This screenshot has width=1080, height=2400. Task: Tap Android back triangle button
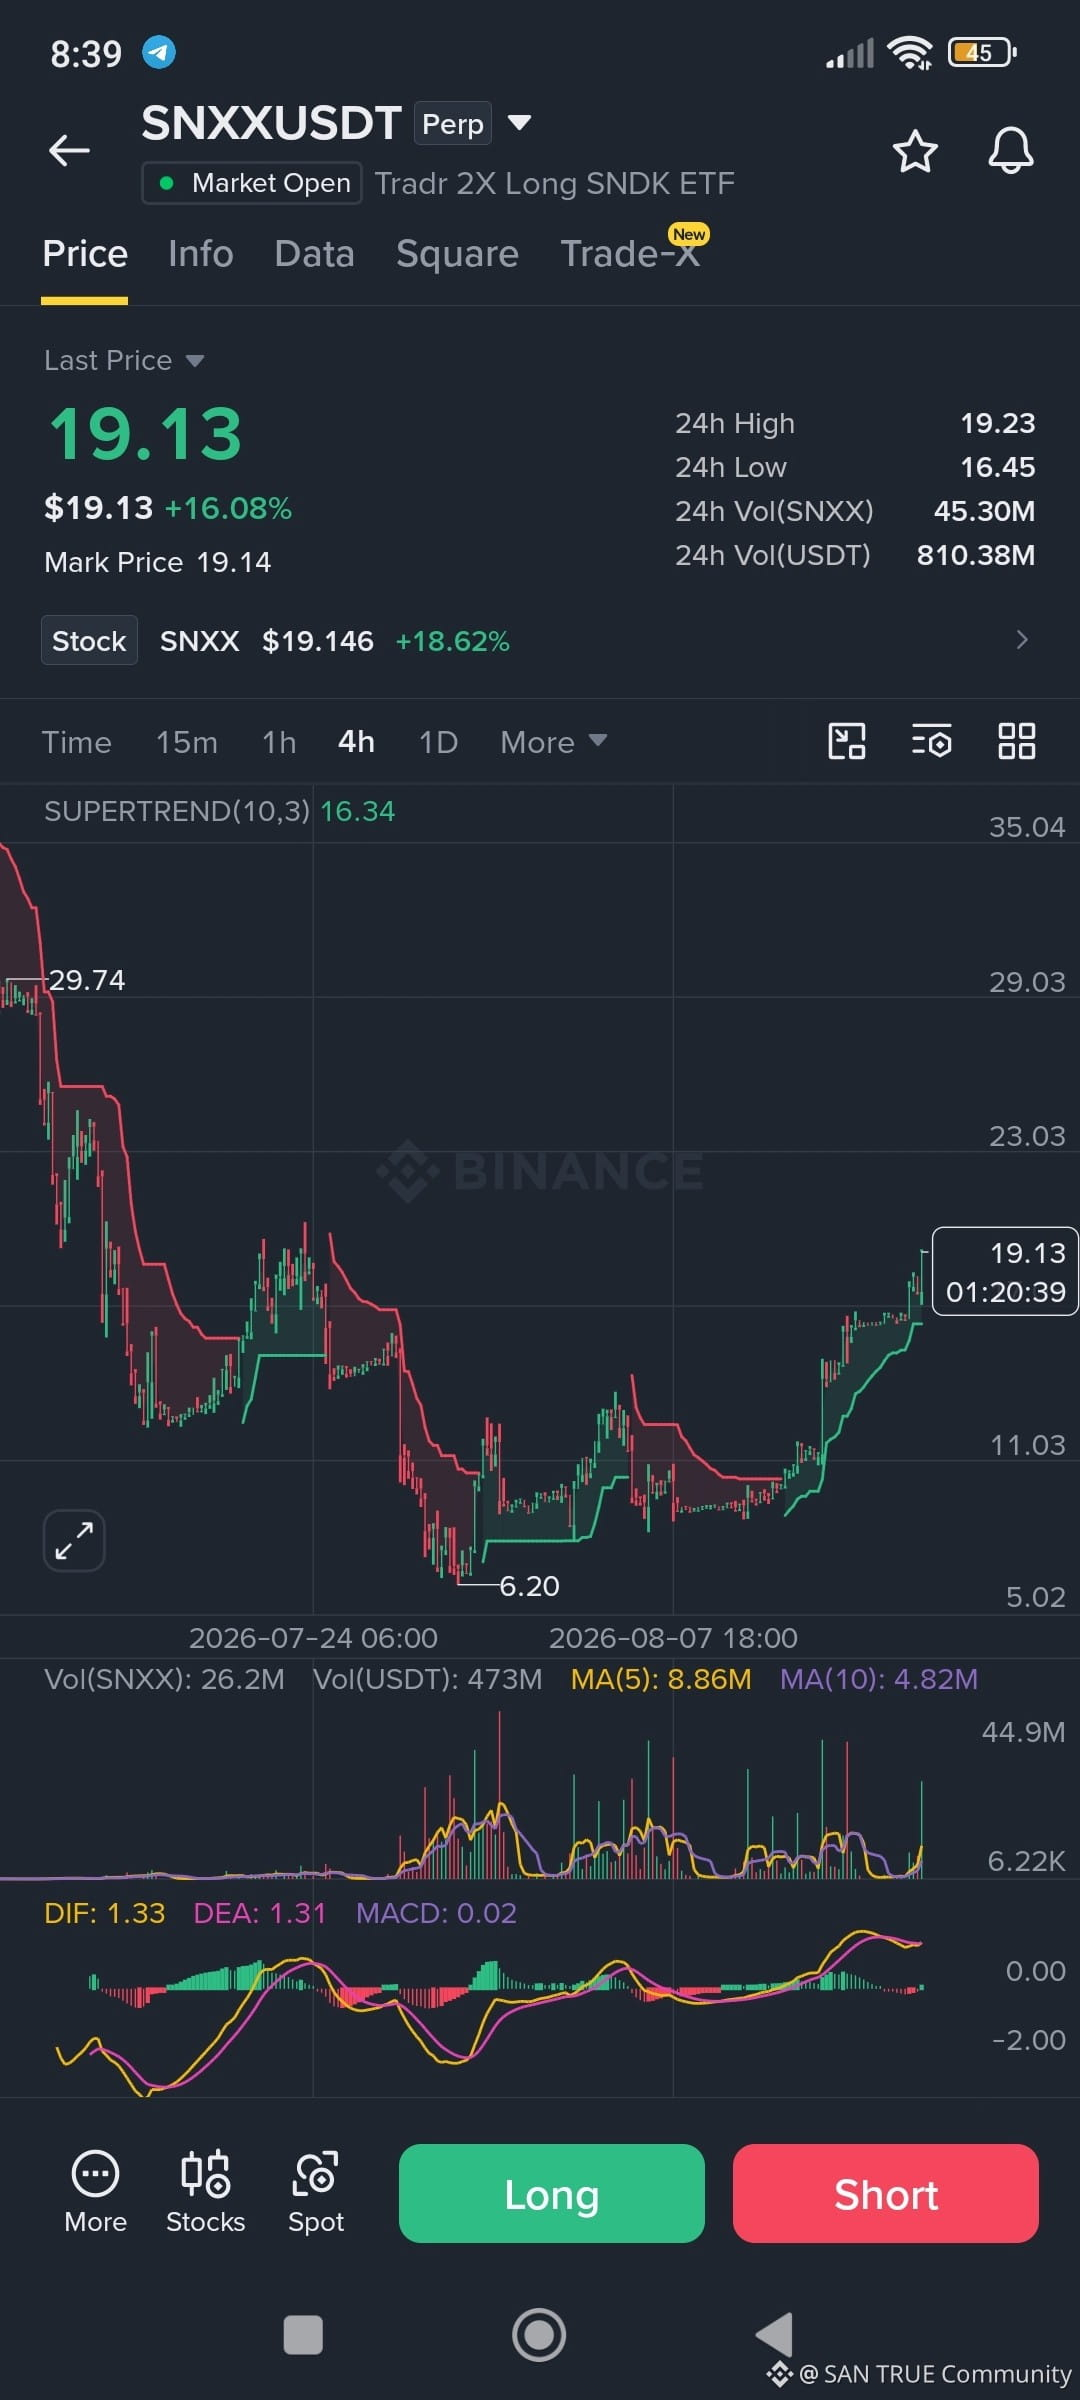(775, 2335)
